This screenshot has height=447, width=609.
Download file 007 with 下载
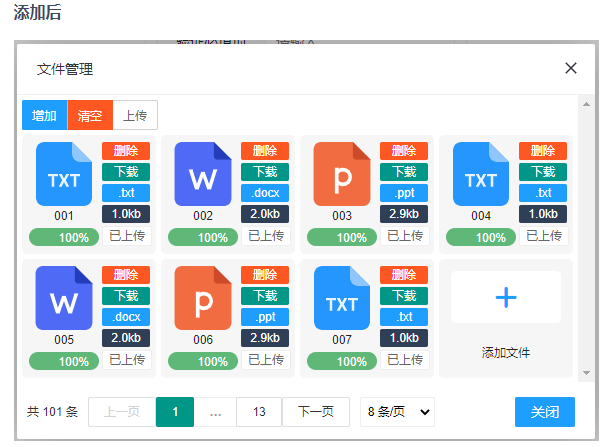coord(404,296)
